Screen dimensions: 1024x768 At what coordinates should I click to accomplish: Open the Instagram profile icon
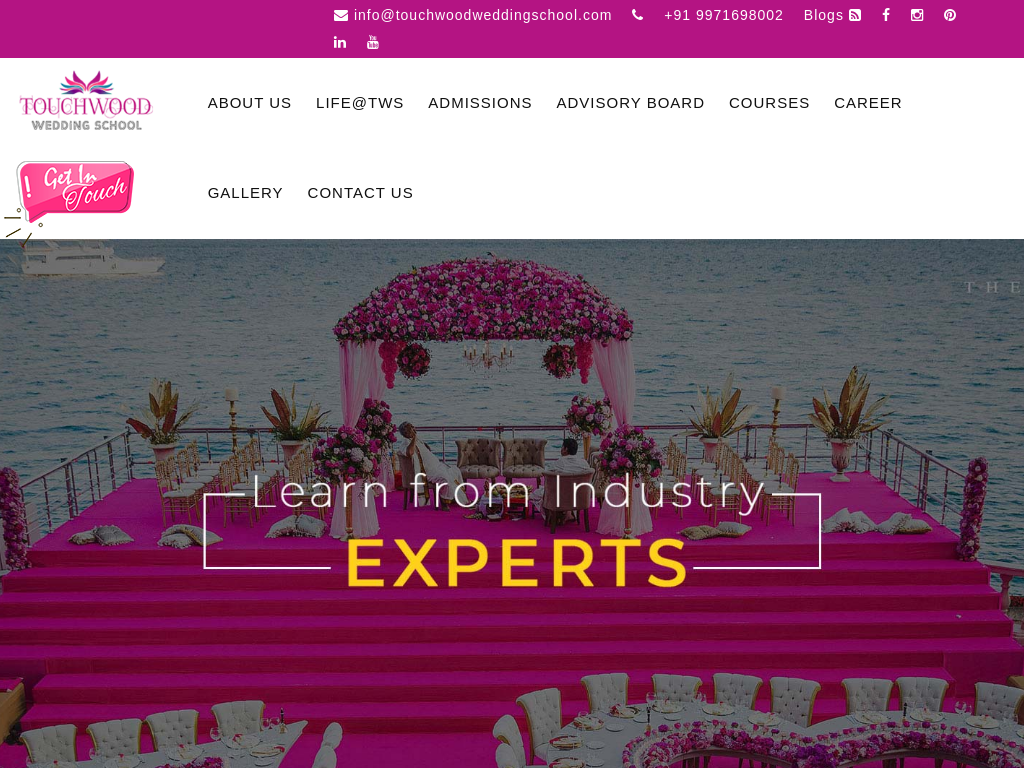[x=917, y=15]
